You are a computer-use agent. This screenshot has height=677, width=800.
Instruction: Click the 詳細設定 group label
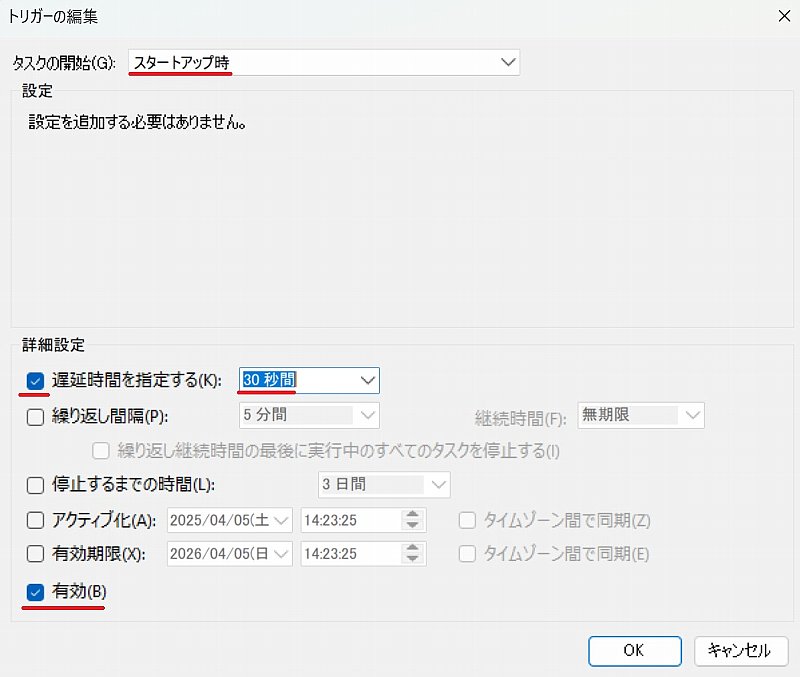(x=53, y=345)
